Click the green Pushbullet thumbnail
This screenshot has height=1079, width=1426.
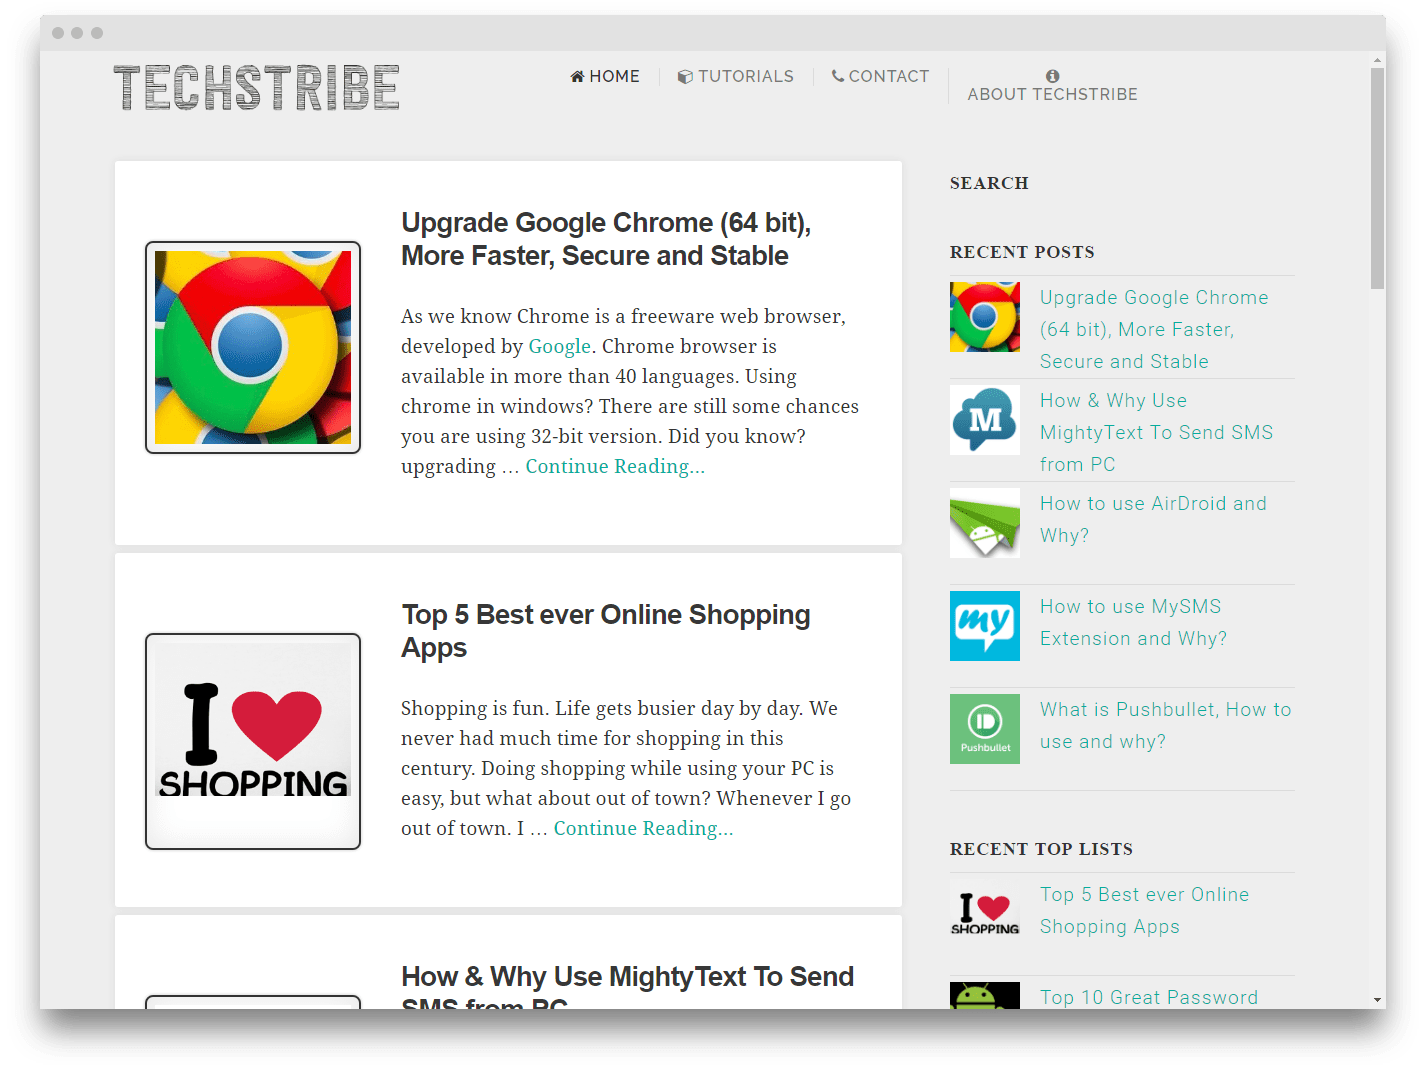(985, 729)
